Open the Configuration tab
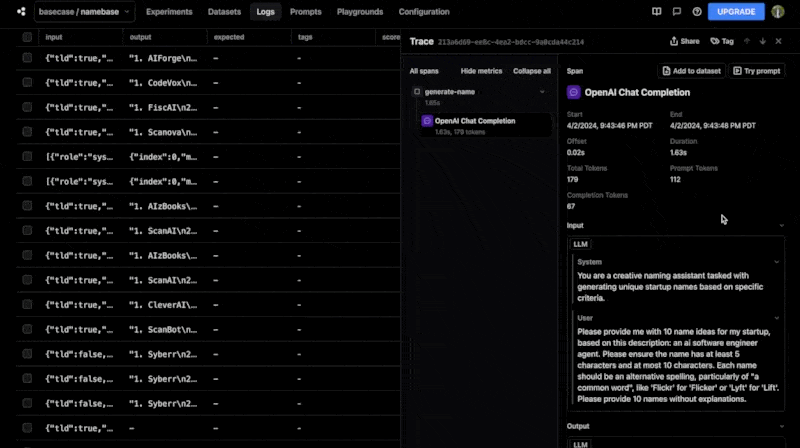Image resolution: width=800 pixels, height=448 pixels. coord(424,12)
